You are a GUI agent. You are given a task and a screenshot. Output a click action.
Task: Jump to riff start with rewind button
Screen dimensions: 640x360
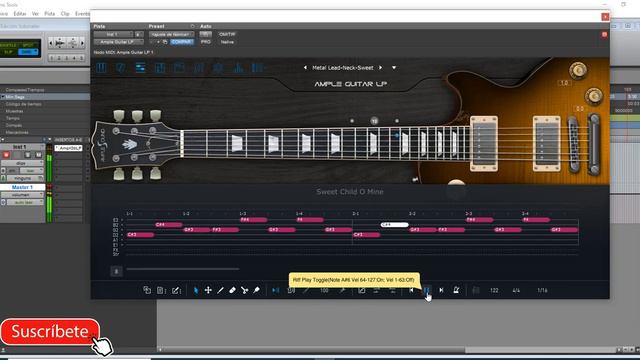[x=411, y=290]
